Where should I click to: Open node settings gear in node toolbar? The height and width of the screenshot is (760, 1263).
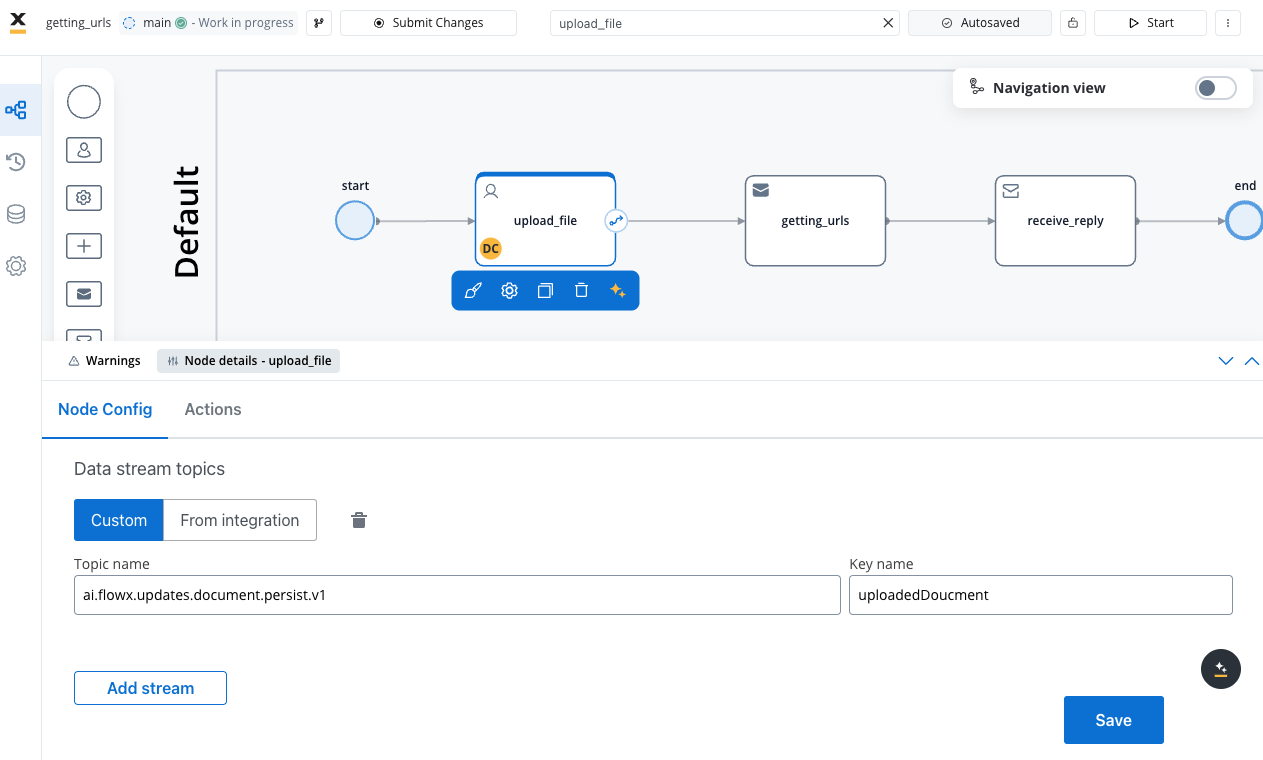pyautogui.click(x=509, y=291)
